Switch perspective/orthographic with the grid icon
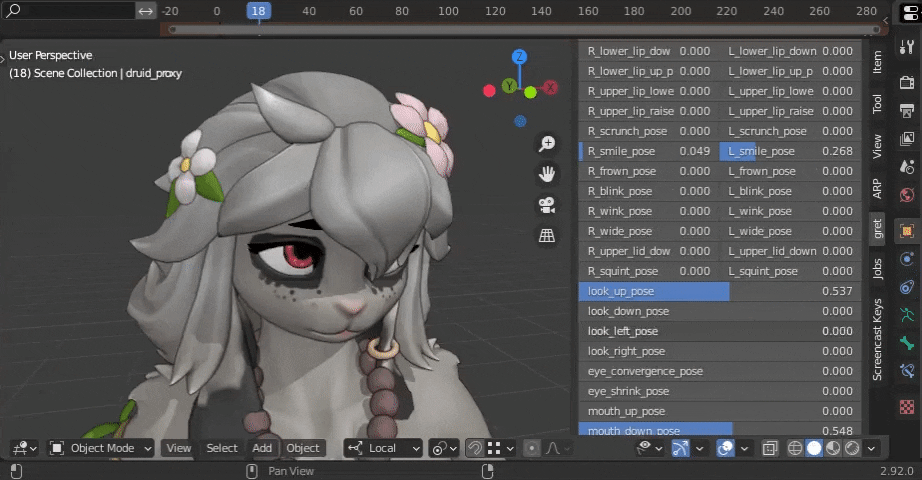The width and height of the screenshot is (922, 480). pos(547,236)
